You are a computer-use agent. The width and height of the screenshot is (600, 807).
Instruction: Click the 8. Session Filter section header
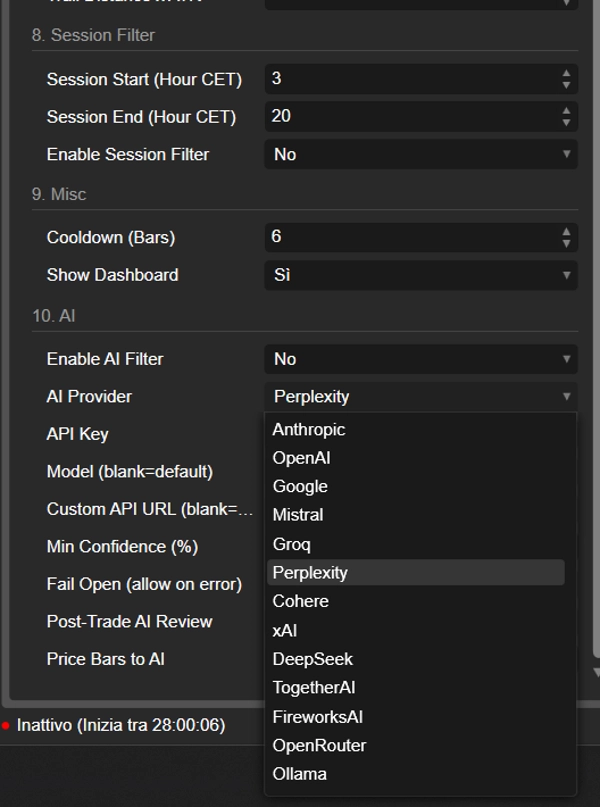[93, 36]
